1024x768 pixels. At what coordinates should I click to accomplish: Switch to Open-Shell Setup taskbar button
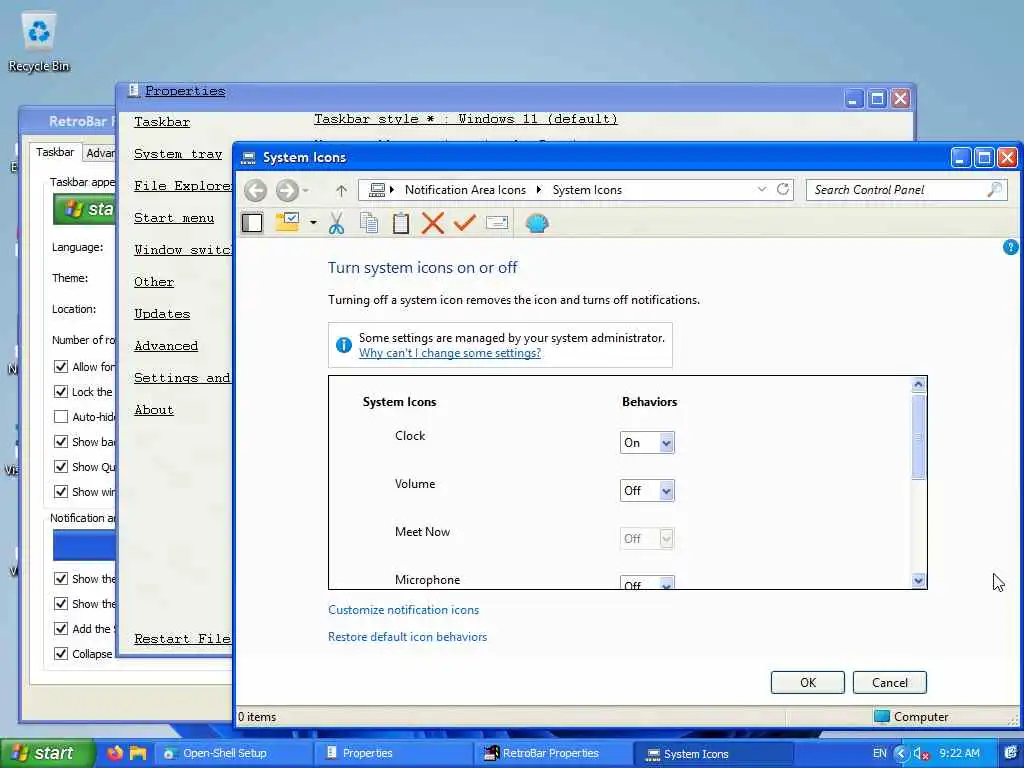233,754
